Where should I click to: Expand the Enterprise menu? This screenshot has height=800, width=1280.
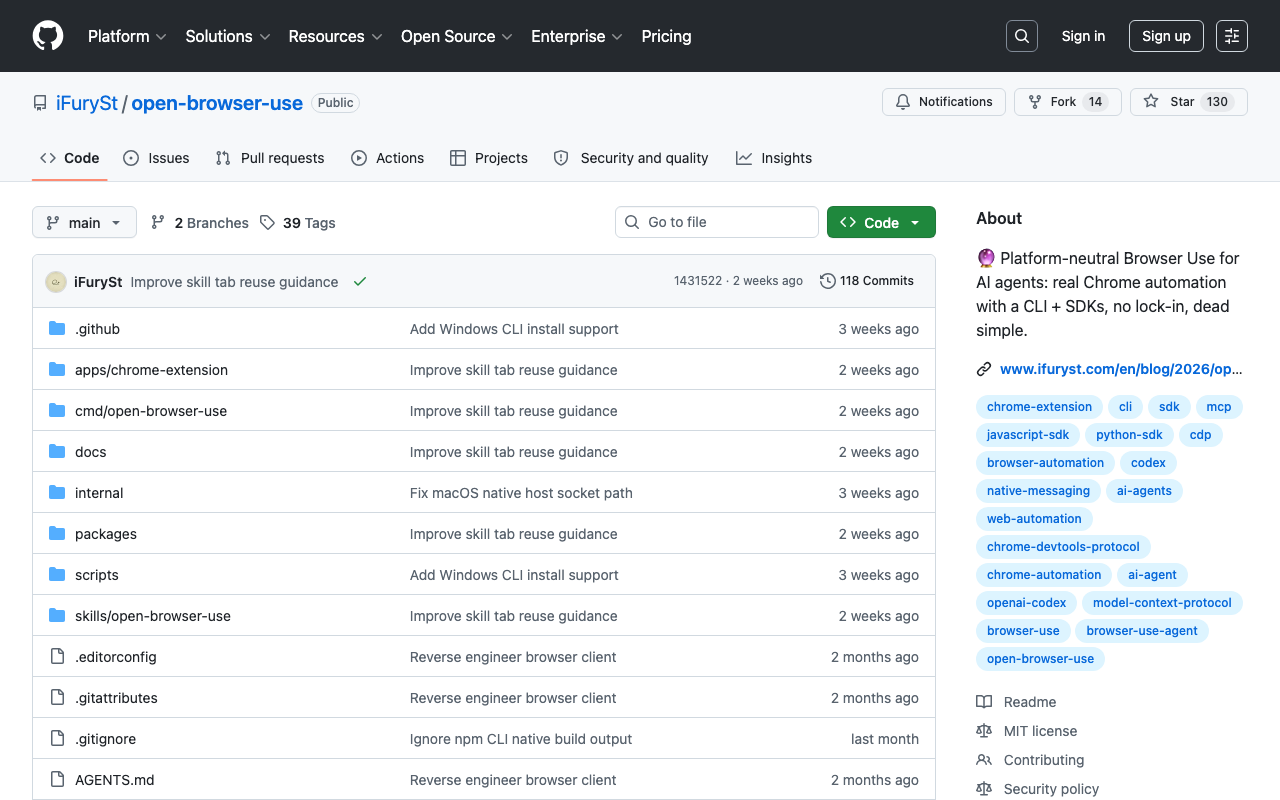click(x=577, y=36)
